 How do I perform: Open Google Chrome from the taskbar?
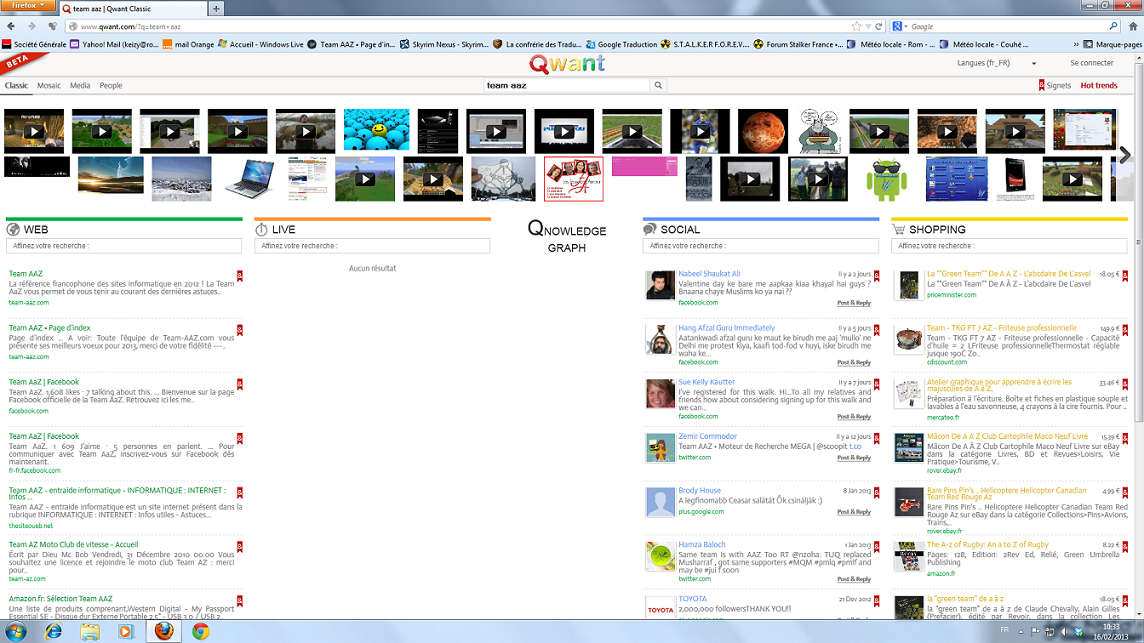pos(200,632)
